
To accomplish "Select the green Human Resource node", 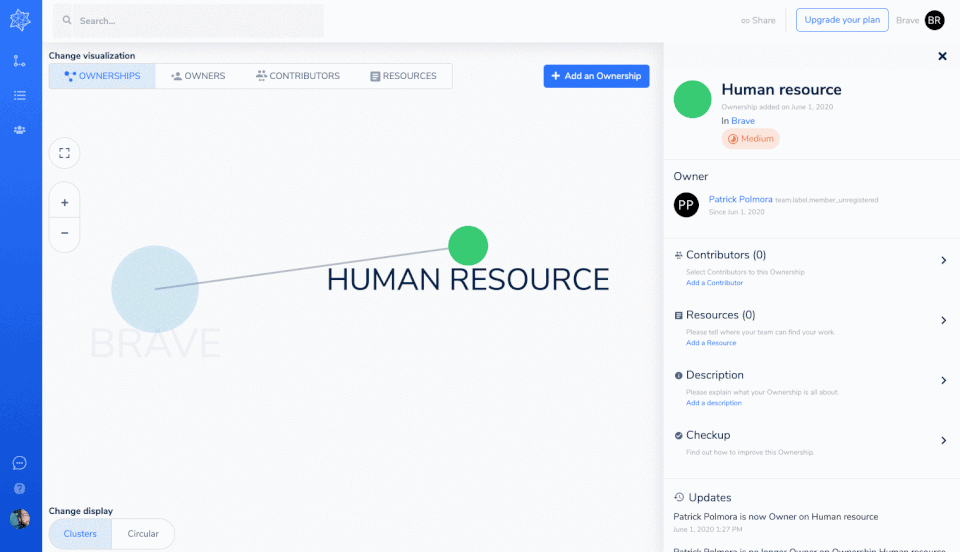I will tap(468, 245).
